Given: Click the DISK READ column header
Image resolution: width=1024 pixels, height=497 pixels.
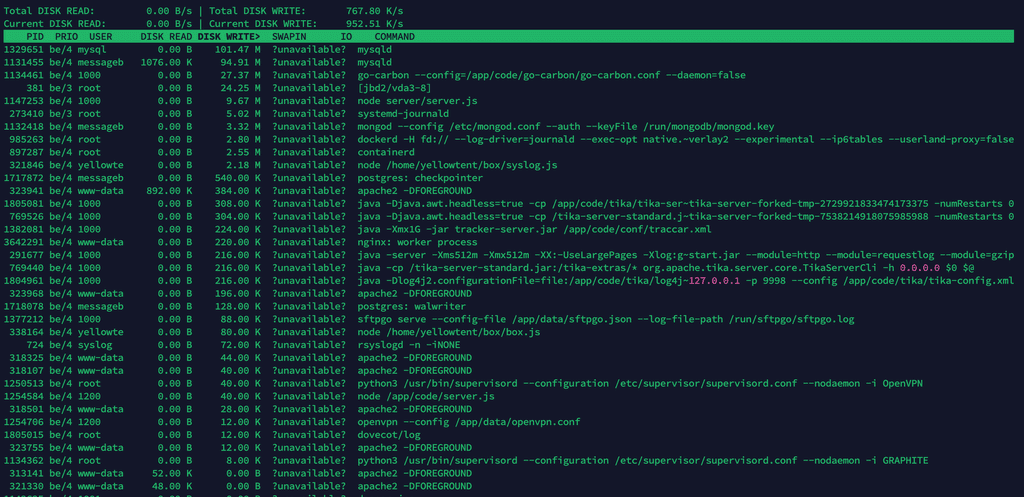Looking at the screenshot, I should click(x=166, y=36).
